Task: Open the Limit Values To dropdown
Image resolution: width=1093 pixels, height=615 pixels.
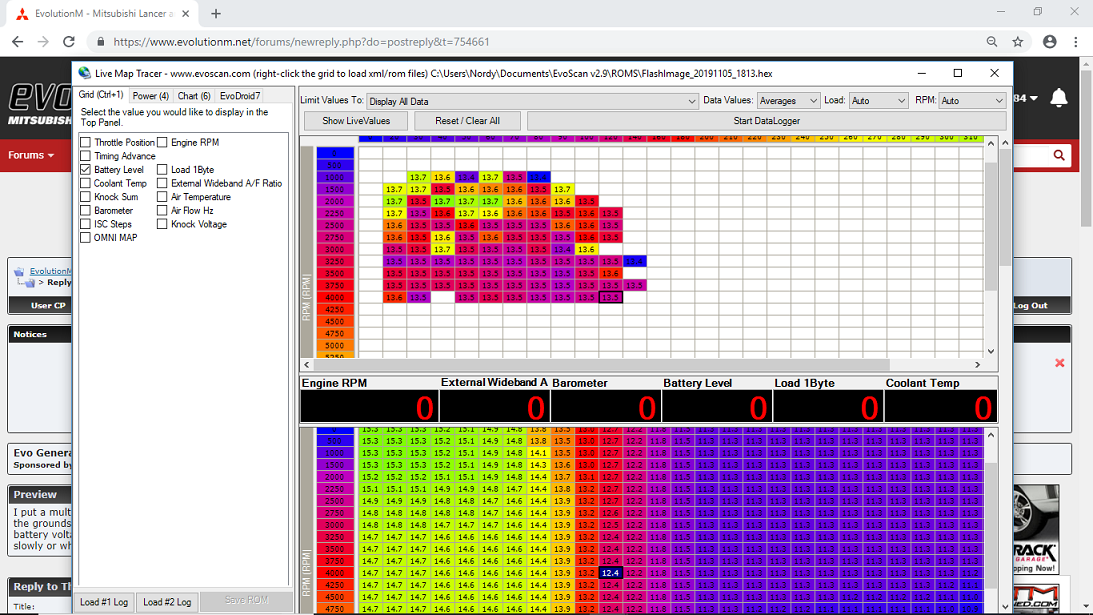Action: click(x=532, y=101)
